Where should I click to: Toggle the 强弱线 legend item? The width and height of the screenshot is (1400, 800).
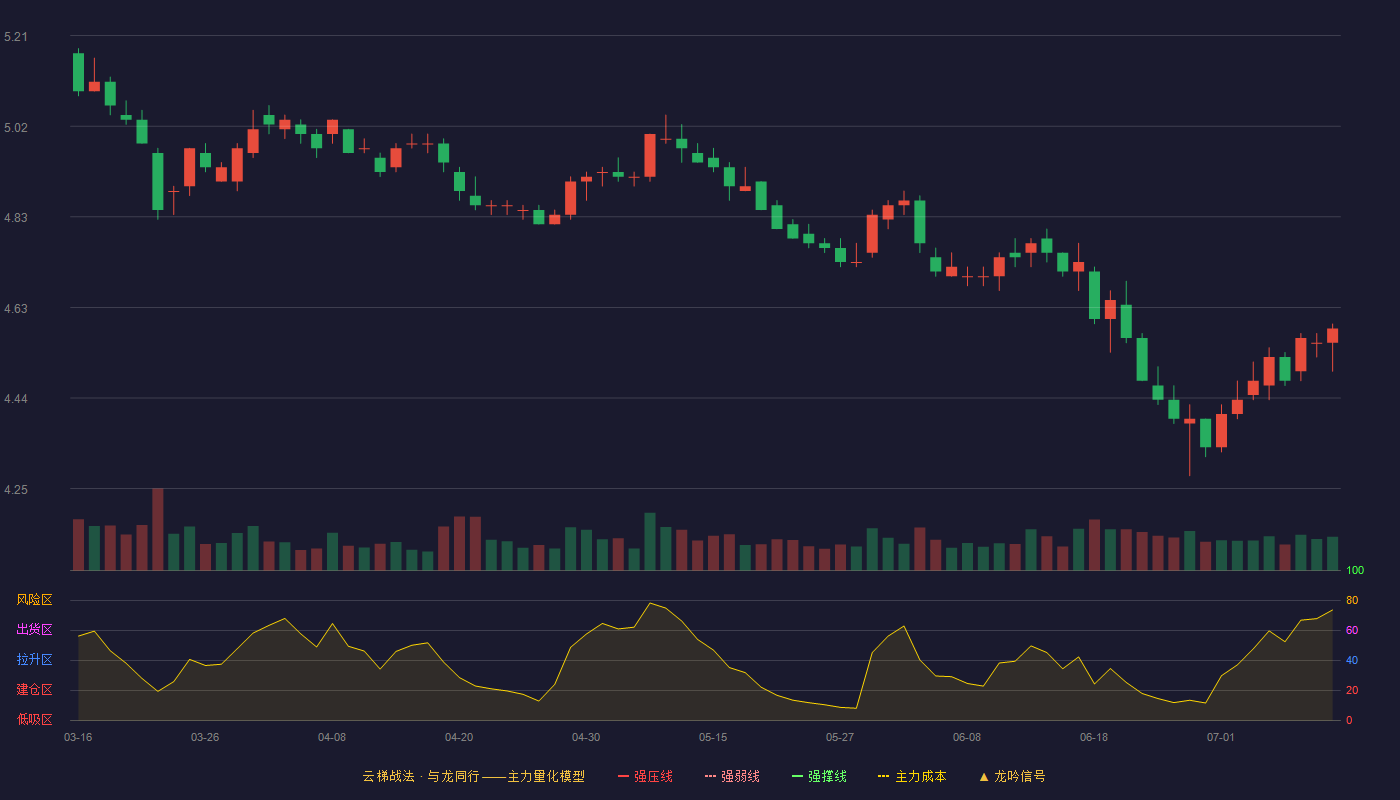click(732, 776)
